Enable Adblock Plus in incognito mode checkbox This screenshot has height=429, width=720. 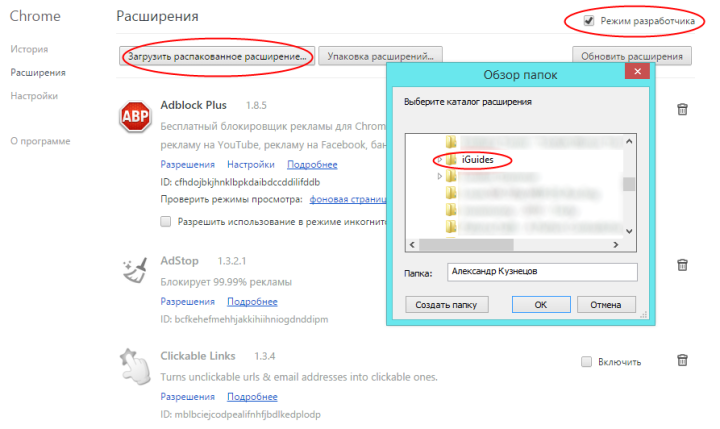(x=166, y=222)
